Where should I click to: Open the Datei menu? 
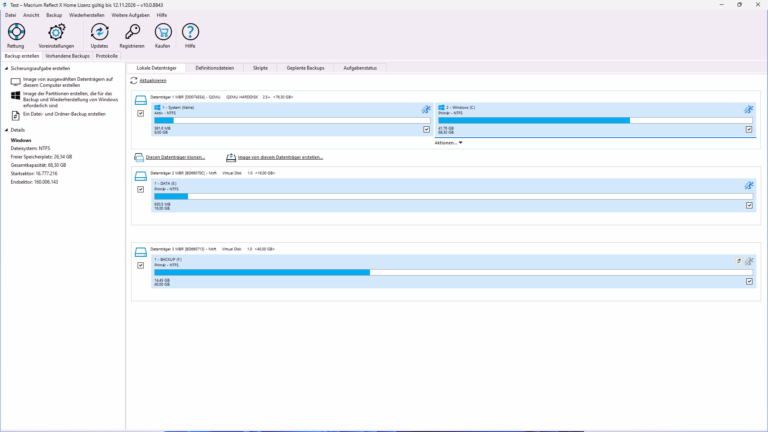coord(10,15)
